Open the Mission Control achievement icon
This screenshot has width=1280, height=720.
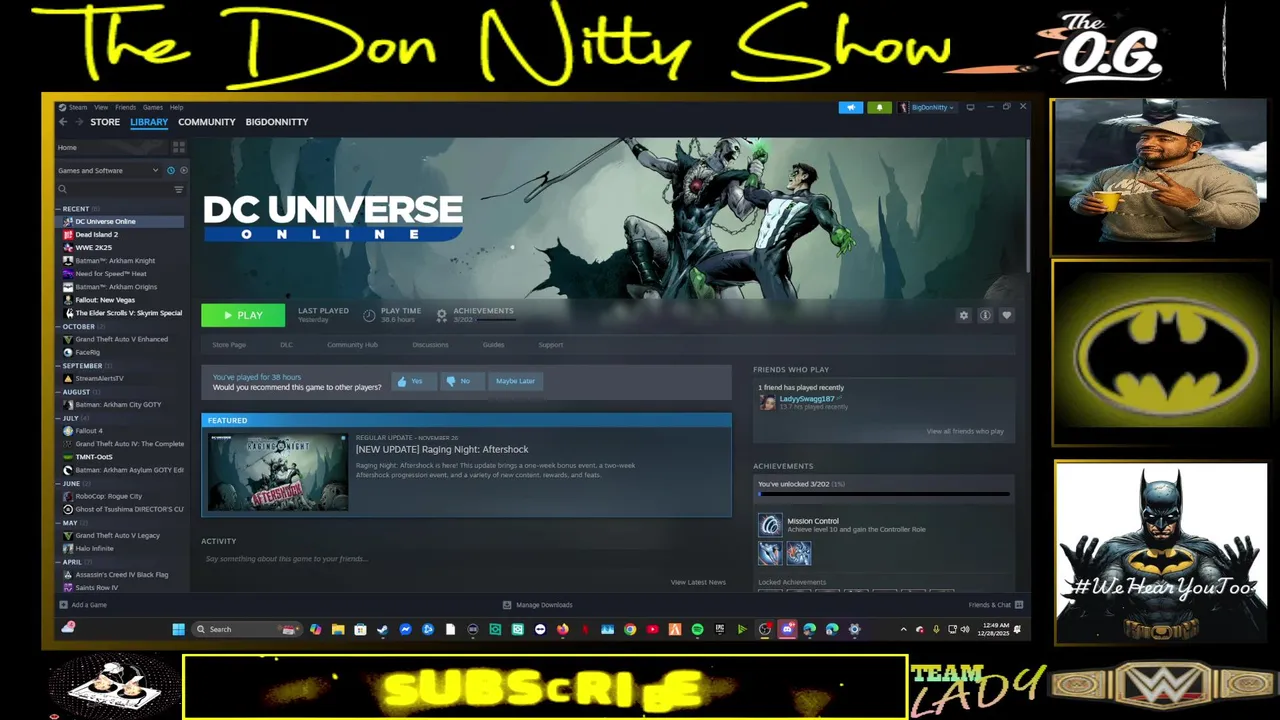tap(770, 525)
